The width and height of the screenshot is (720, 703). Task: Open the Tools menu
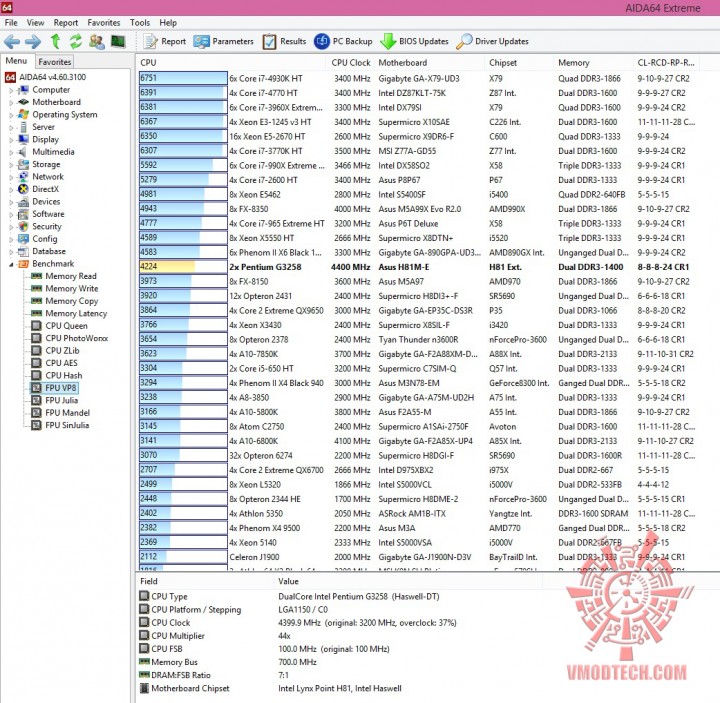point(140,22)
